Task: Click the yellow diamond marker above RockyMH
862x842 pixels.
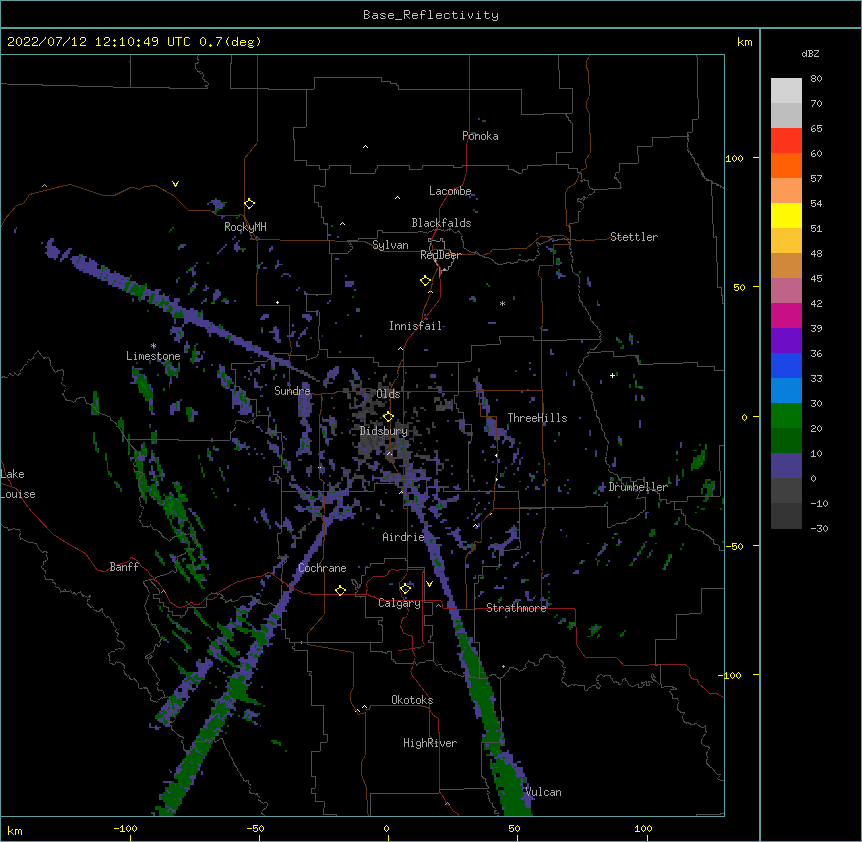Action: [x=250, y=203]
